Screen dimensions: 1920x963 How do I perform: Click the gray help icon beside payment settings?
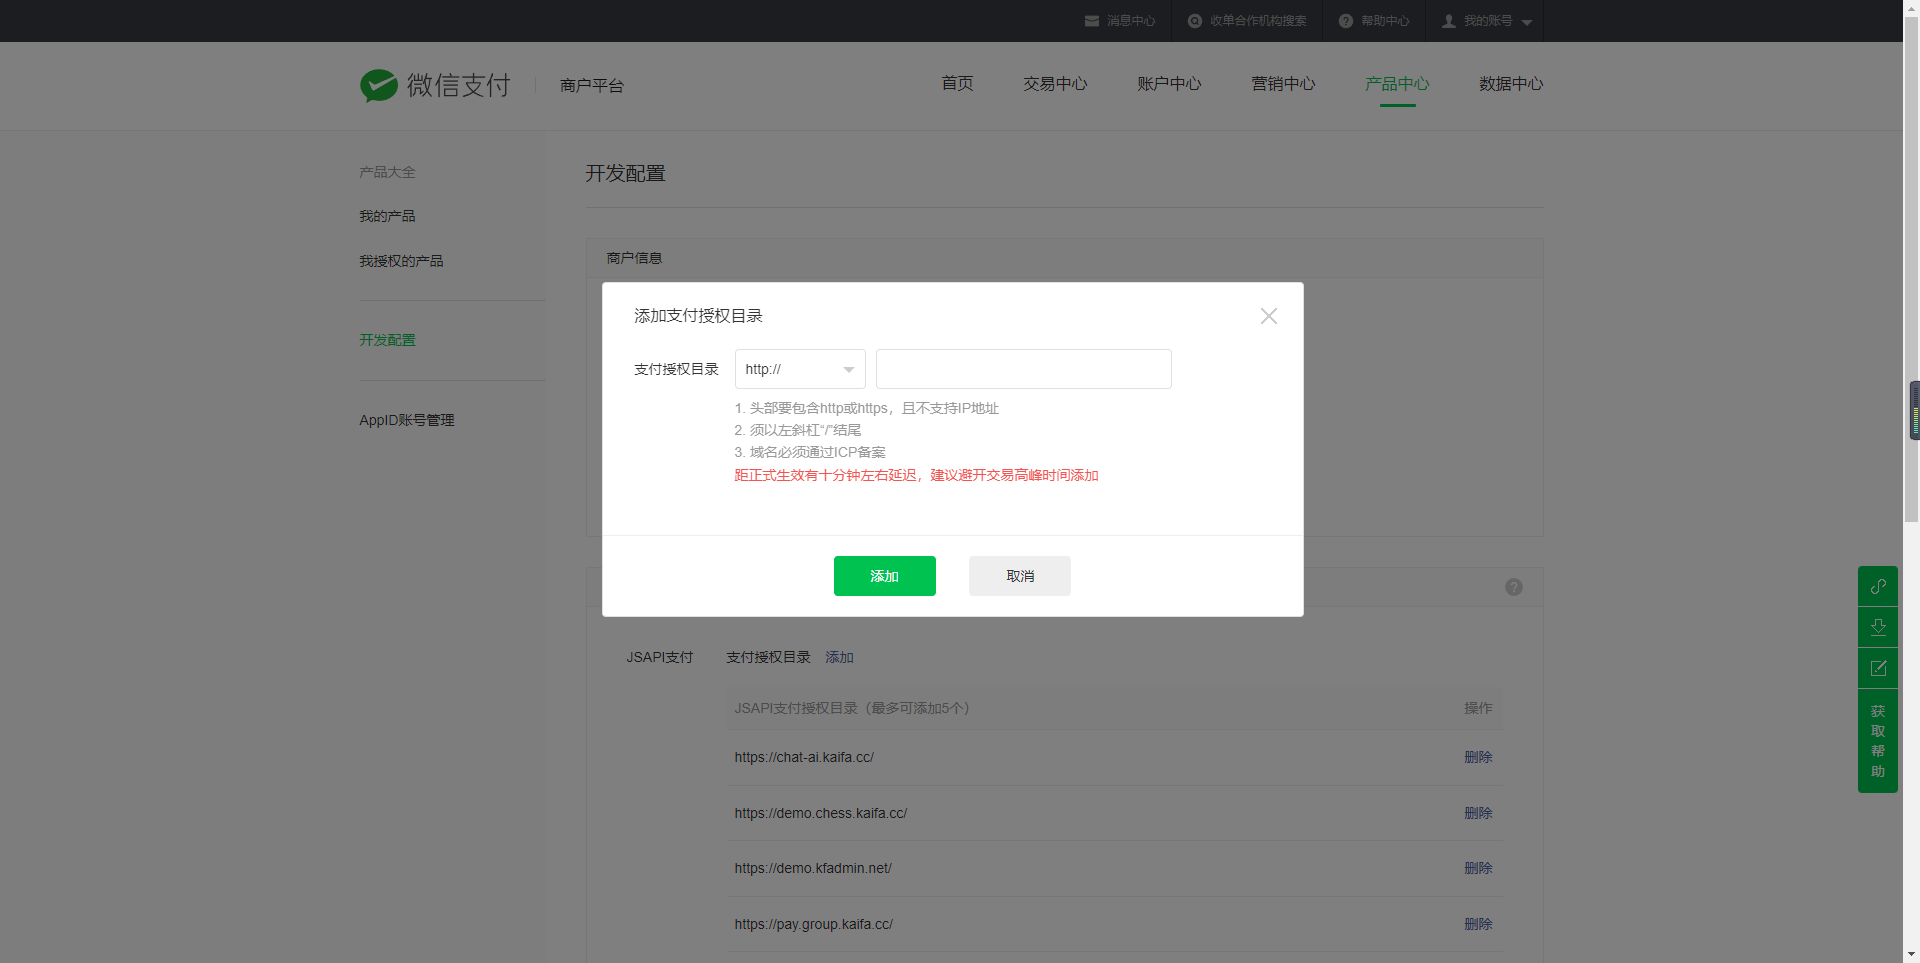pyautogui.click(x=1514, y=587)
